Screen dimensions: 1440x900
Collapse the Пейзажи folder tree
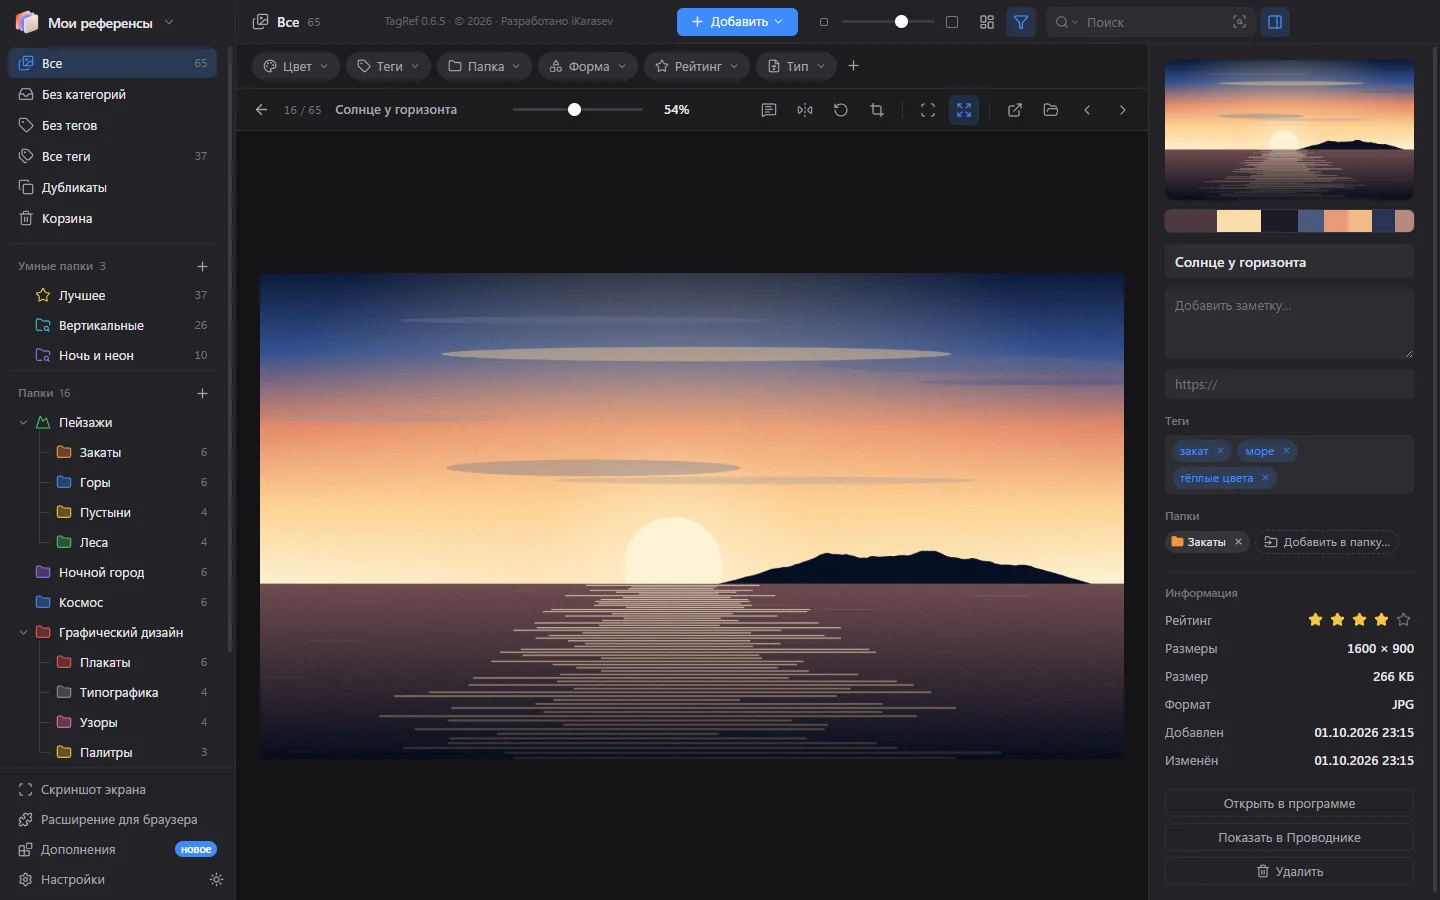pyautogui.click(x=24, y=423)
